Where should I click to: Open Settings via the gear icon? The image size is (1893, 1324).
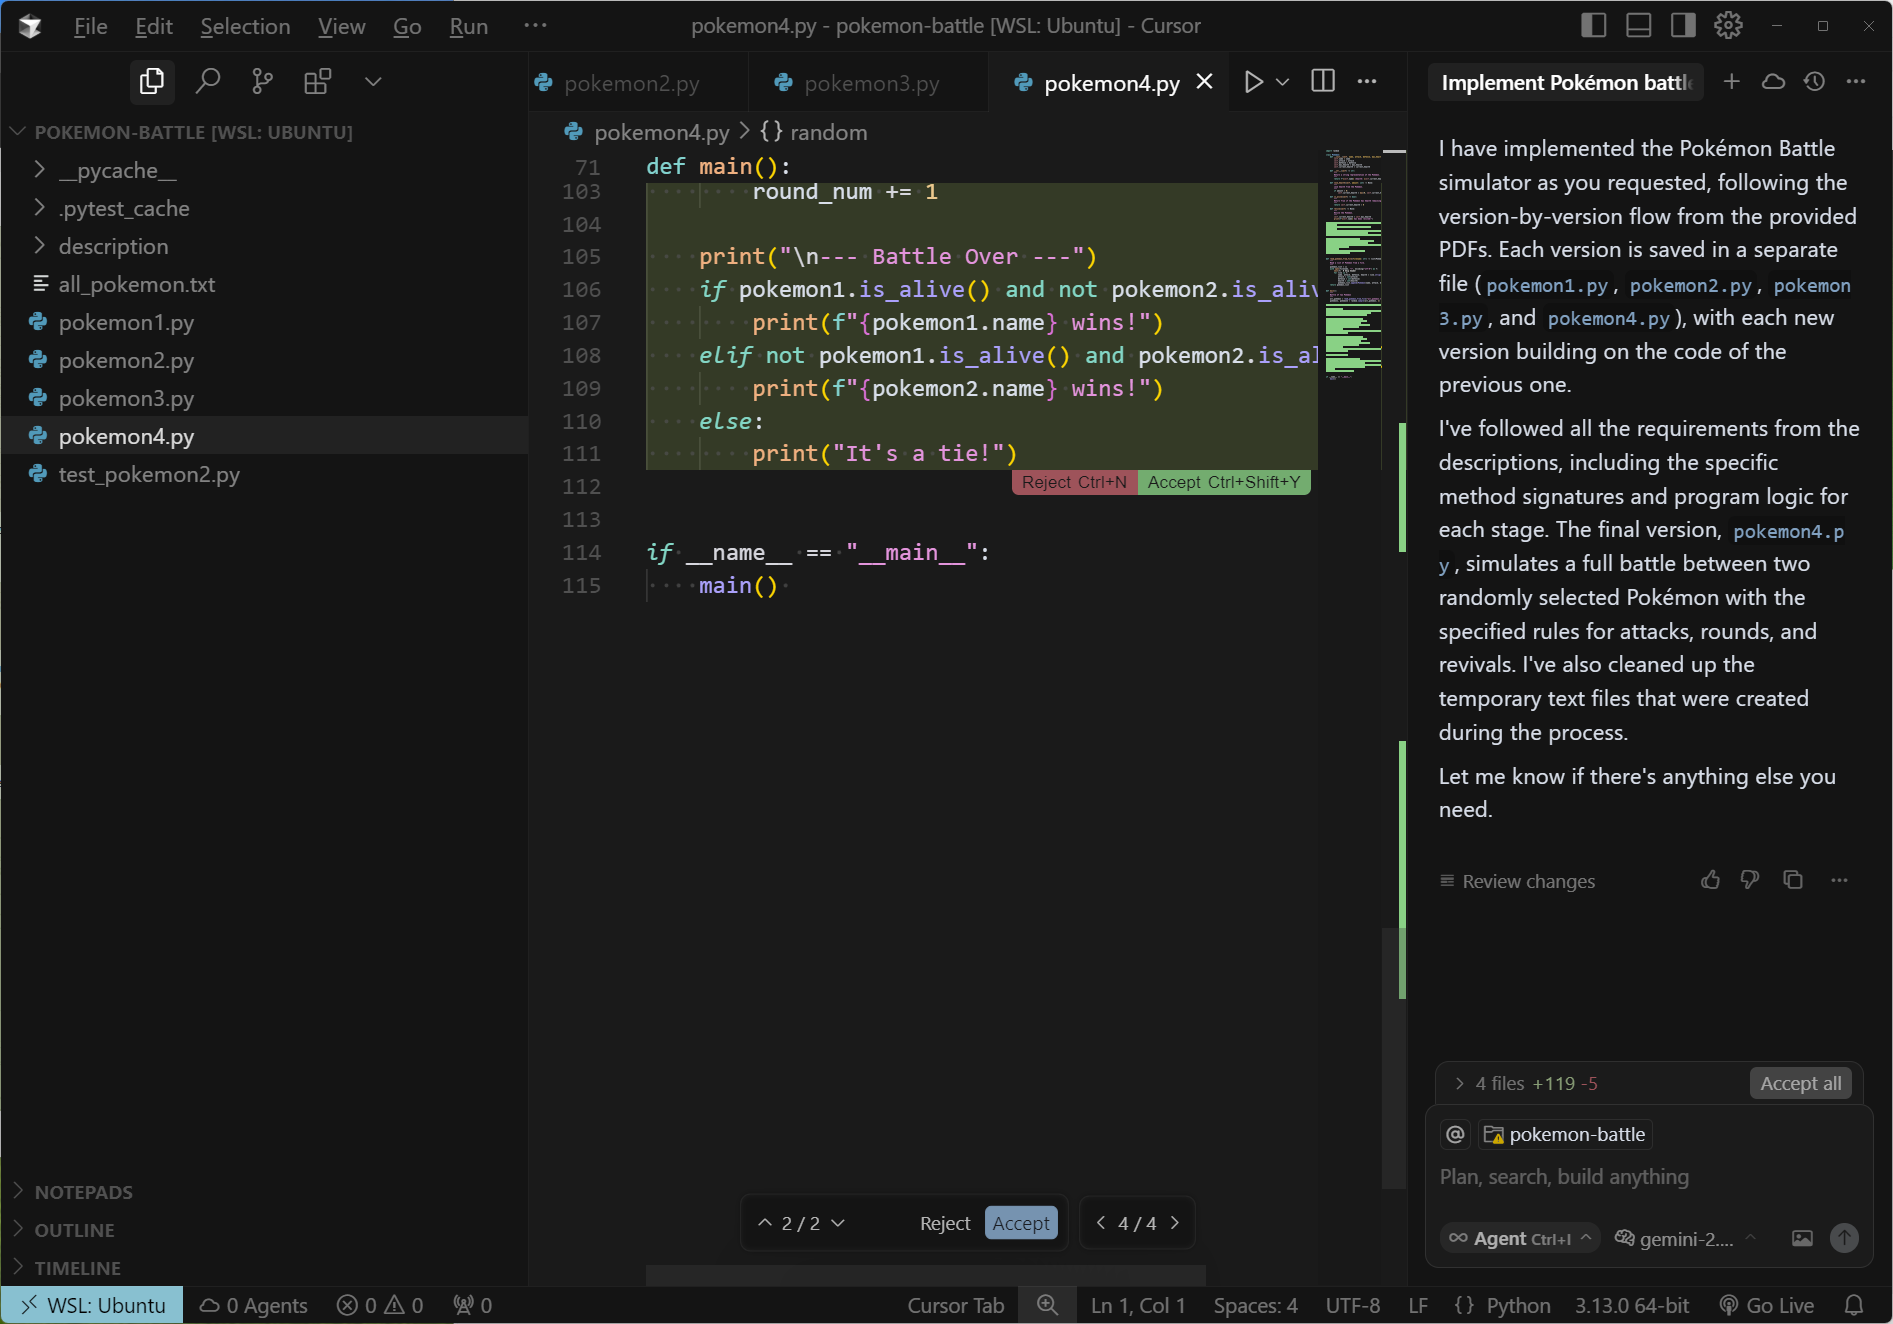point(1727,25)
